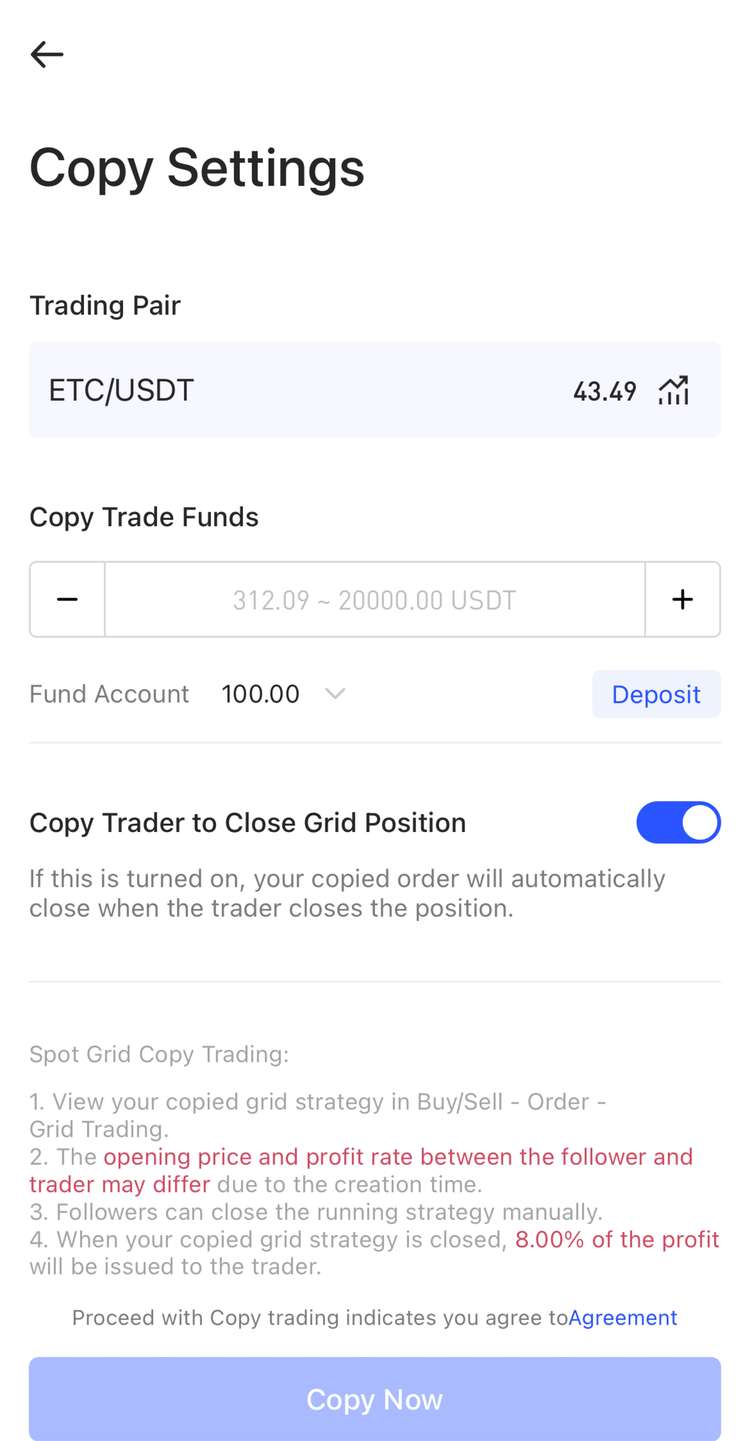
Task: Decrease copy trade funds with minus button
Action: [67, 599]
